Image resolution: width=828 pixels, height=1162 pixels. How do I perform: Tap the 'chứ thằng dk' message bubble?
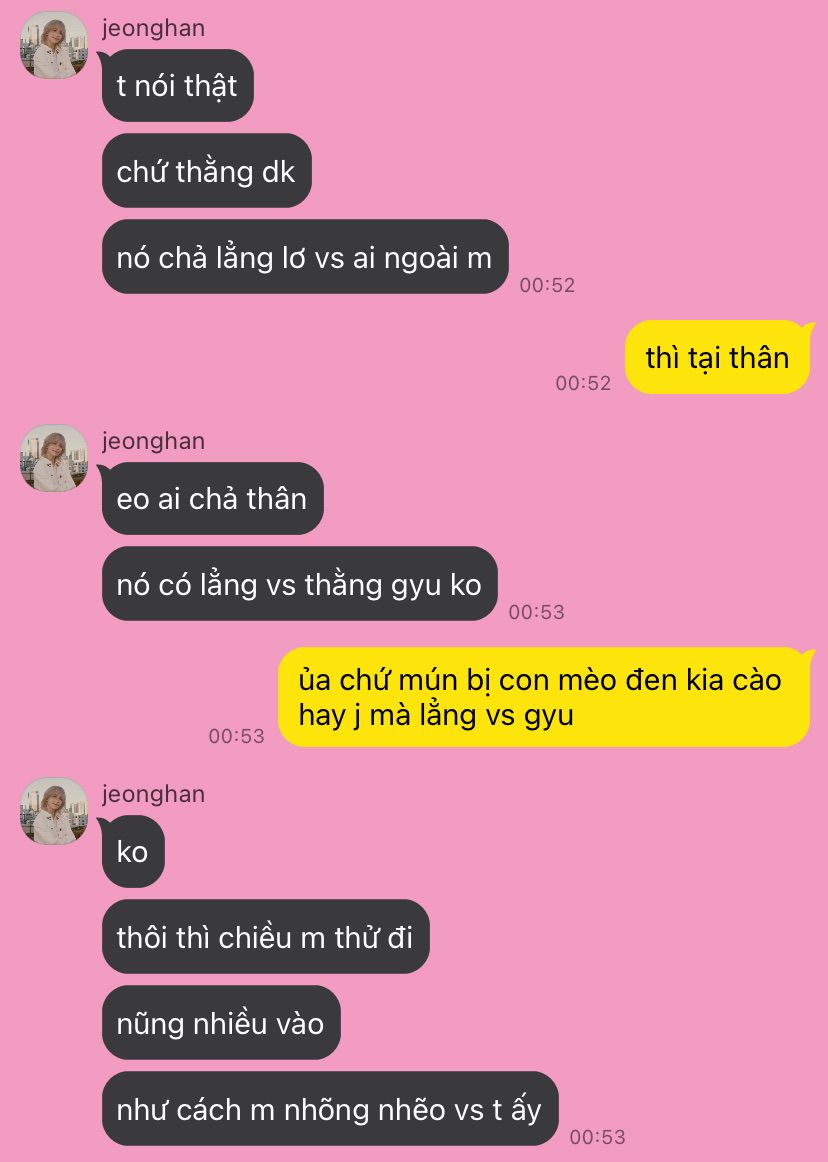206,171
